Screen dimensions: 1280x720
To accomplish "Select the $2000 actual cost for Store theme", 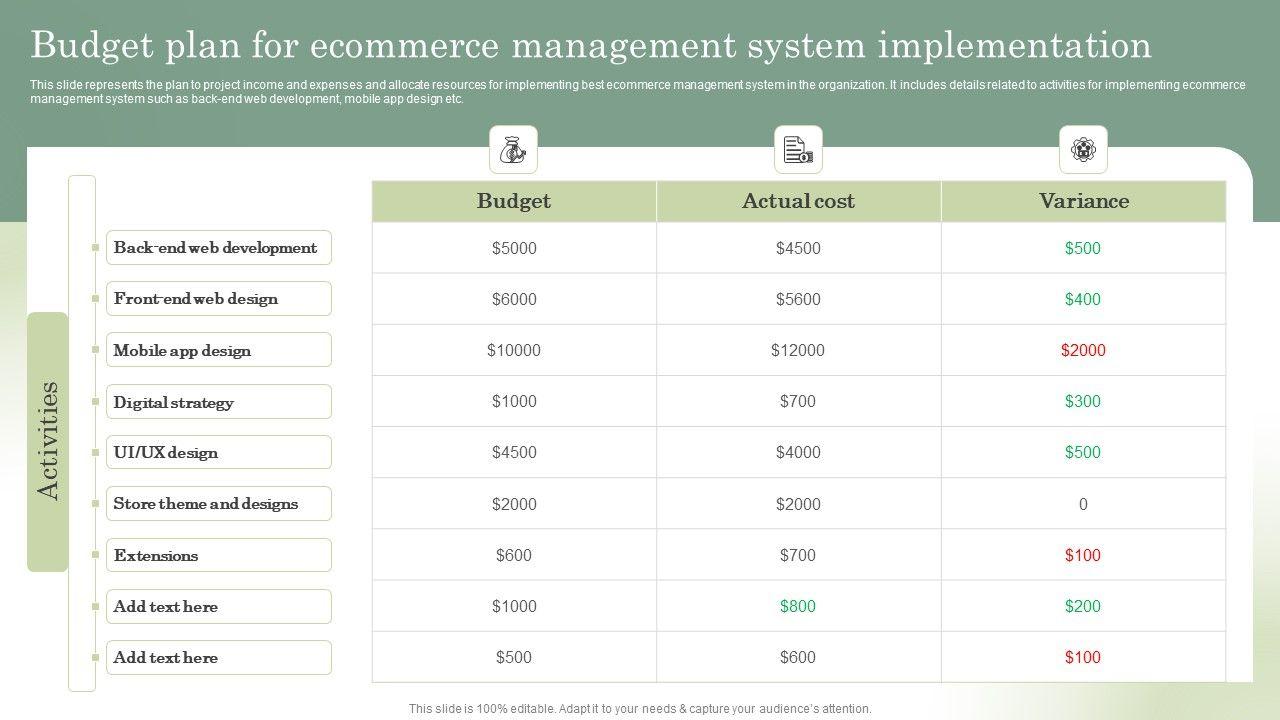I will click(x=798, y=504).
